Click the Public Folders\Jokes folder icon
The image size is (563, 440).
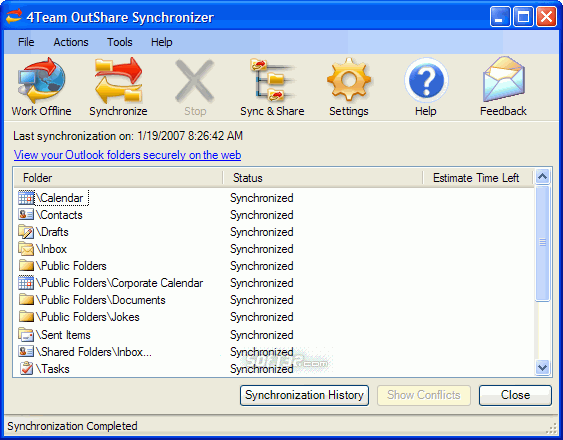[x=26, y=316]
